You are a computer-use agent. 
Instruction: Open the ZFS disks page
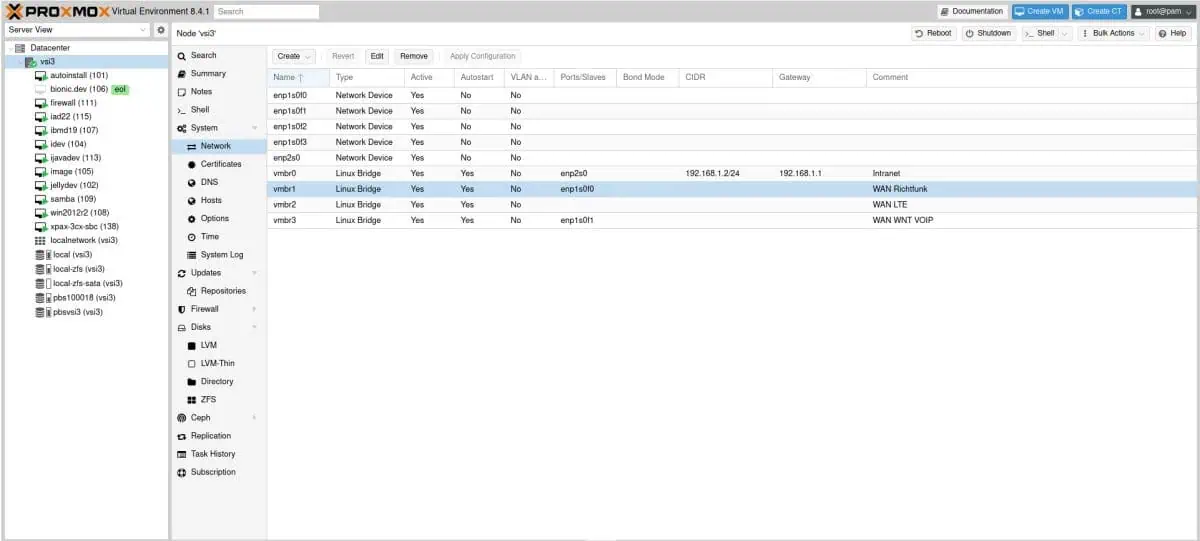click(208, 399)
